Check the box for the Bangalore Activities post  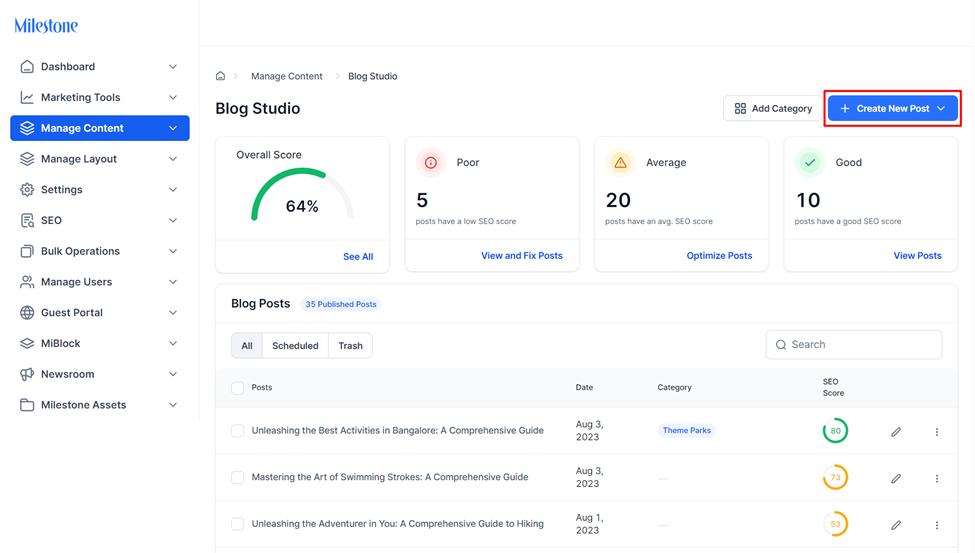click(238, 430)
